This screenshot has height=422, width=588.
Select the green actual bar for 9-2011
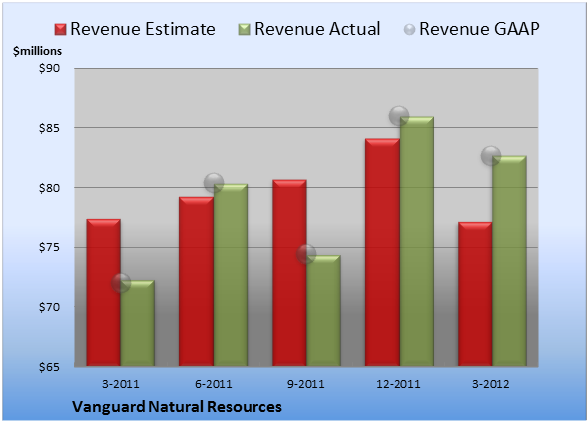point(323,311)
